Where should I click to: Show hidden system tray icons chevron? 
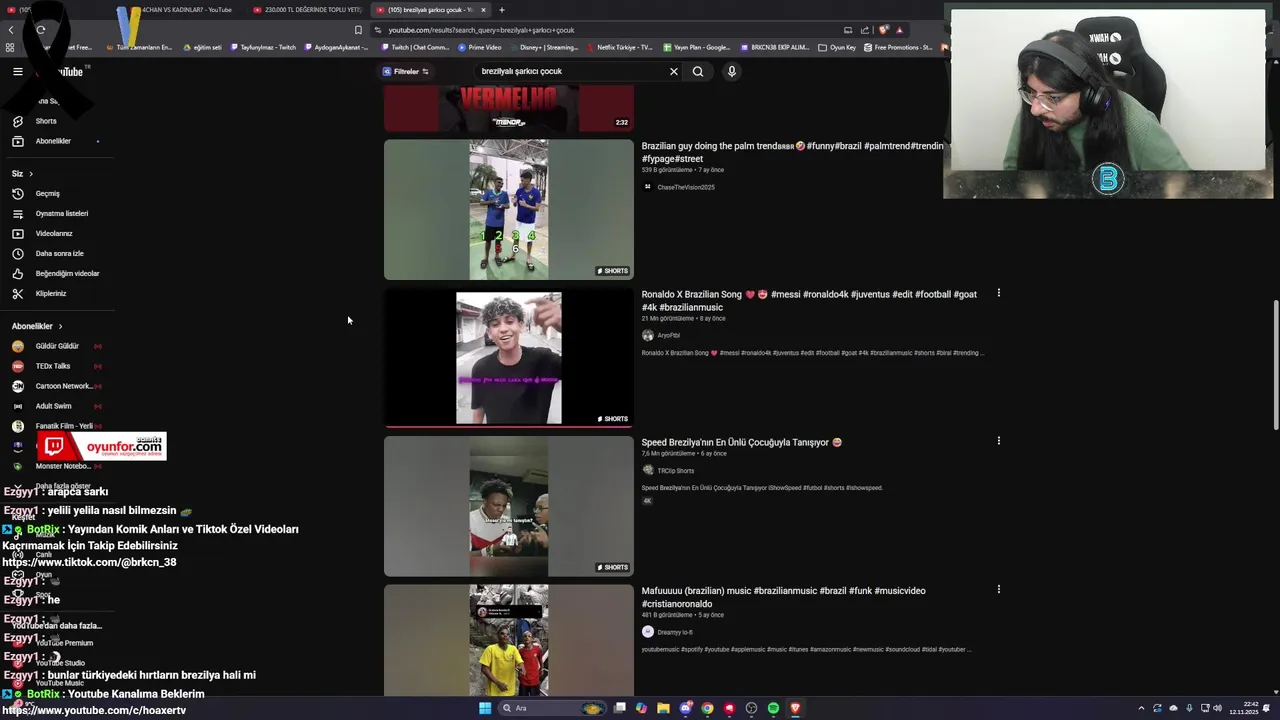[x=1141, y=708]
